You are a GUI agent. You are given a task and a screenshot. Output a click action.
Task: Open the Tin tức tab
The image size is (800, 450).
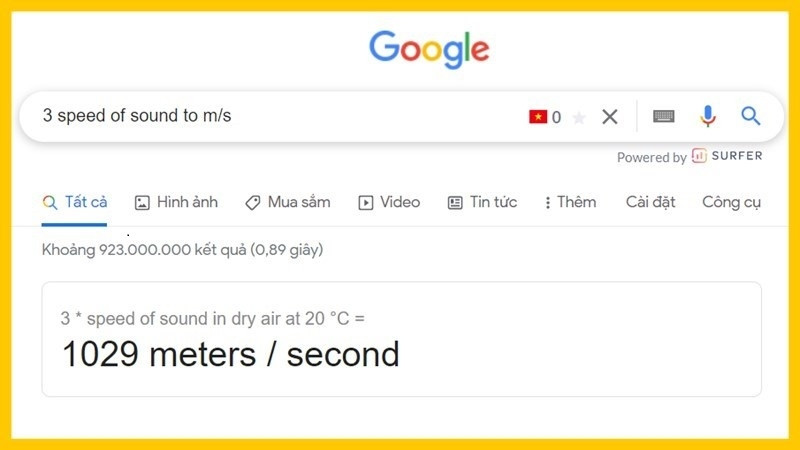point(482,202)
